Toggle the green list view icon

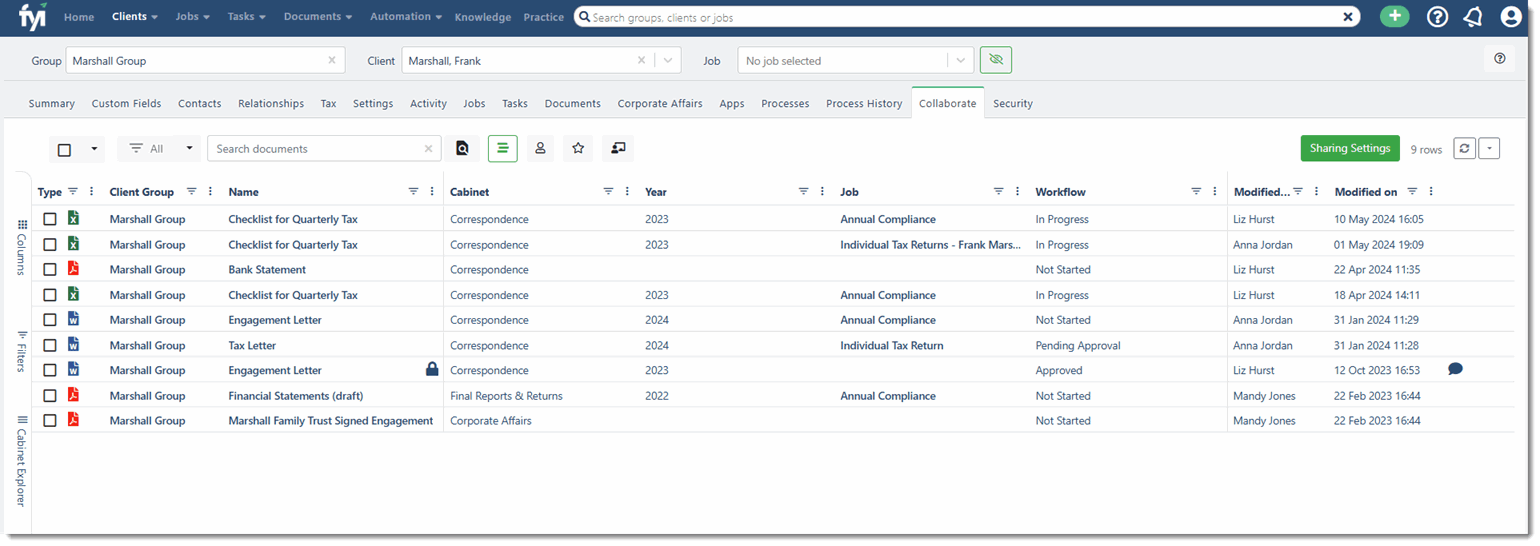(502, 148)
